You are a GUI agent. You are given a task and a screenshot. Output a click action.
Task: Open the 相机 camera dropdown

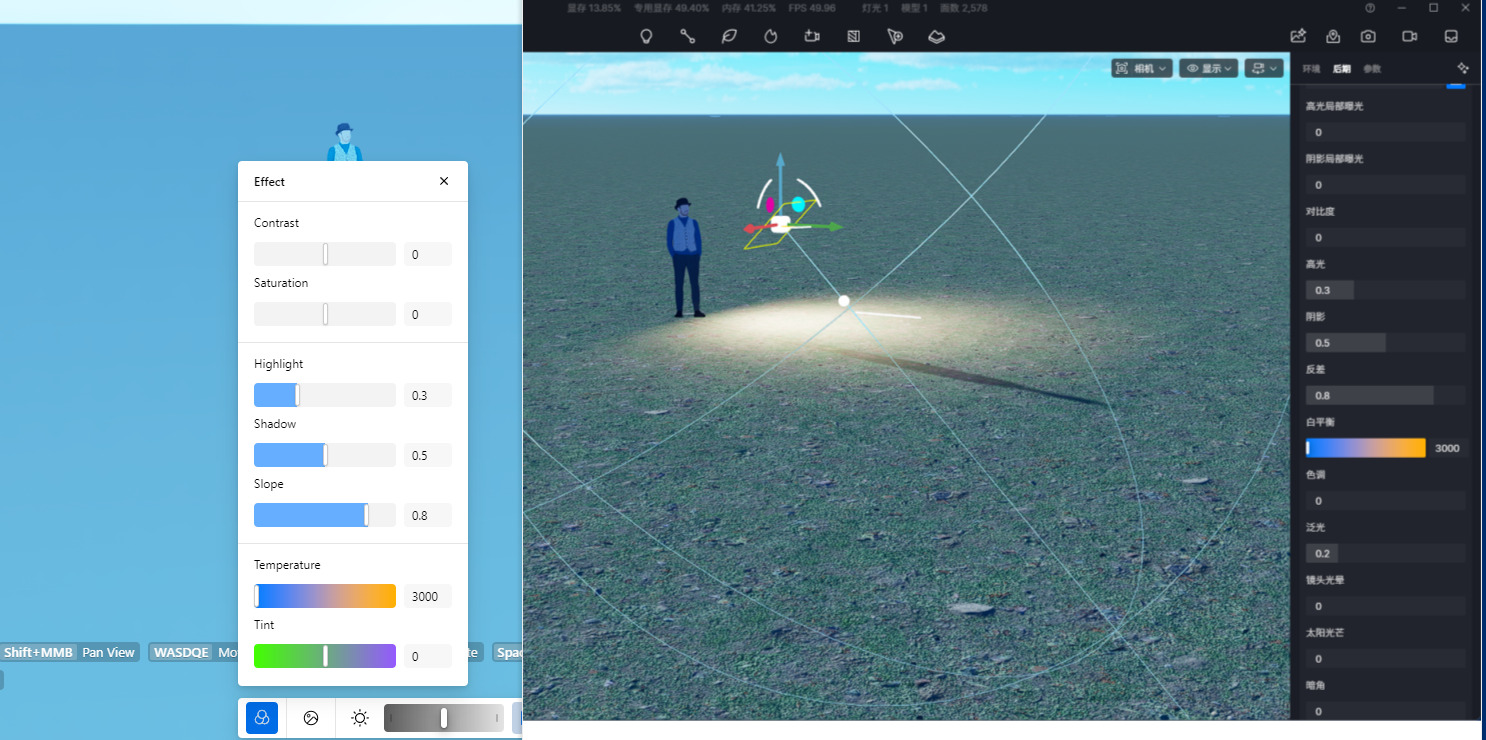(x=1142, y=68)
